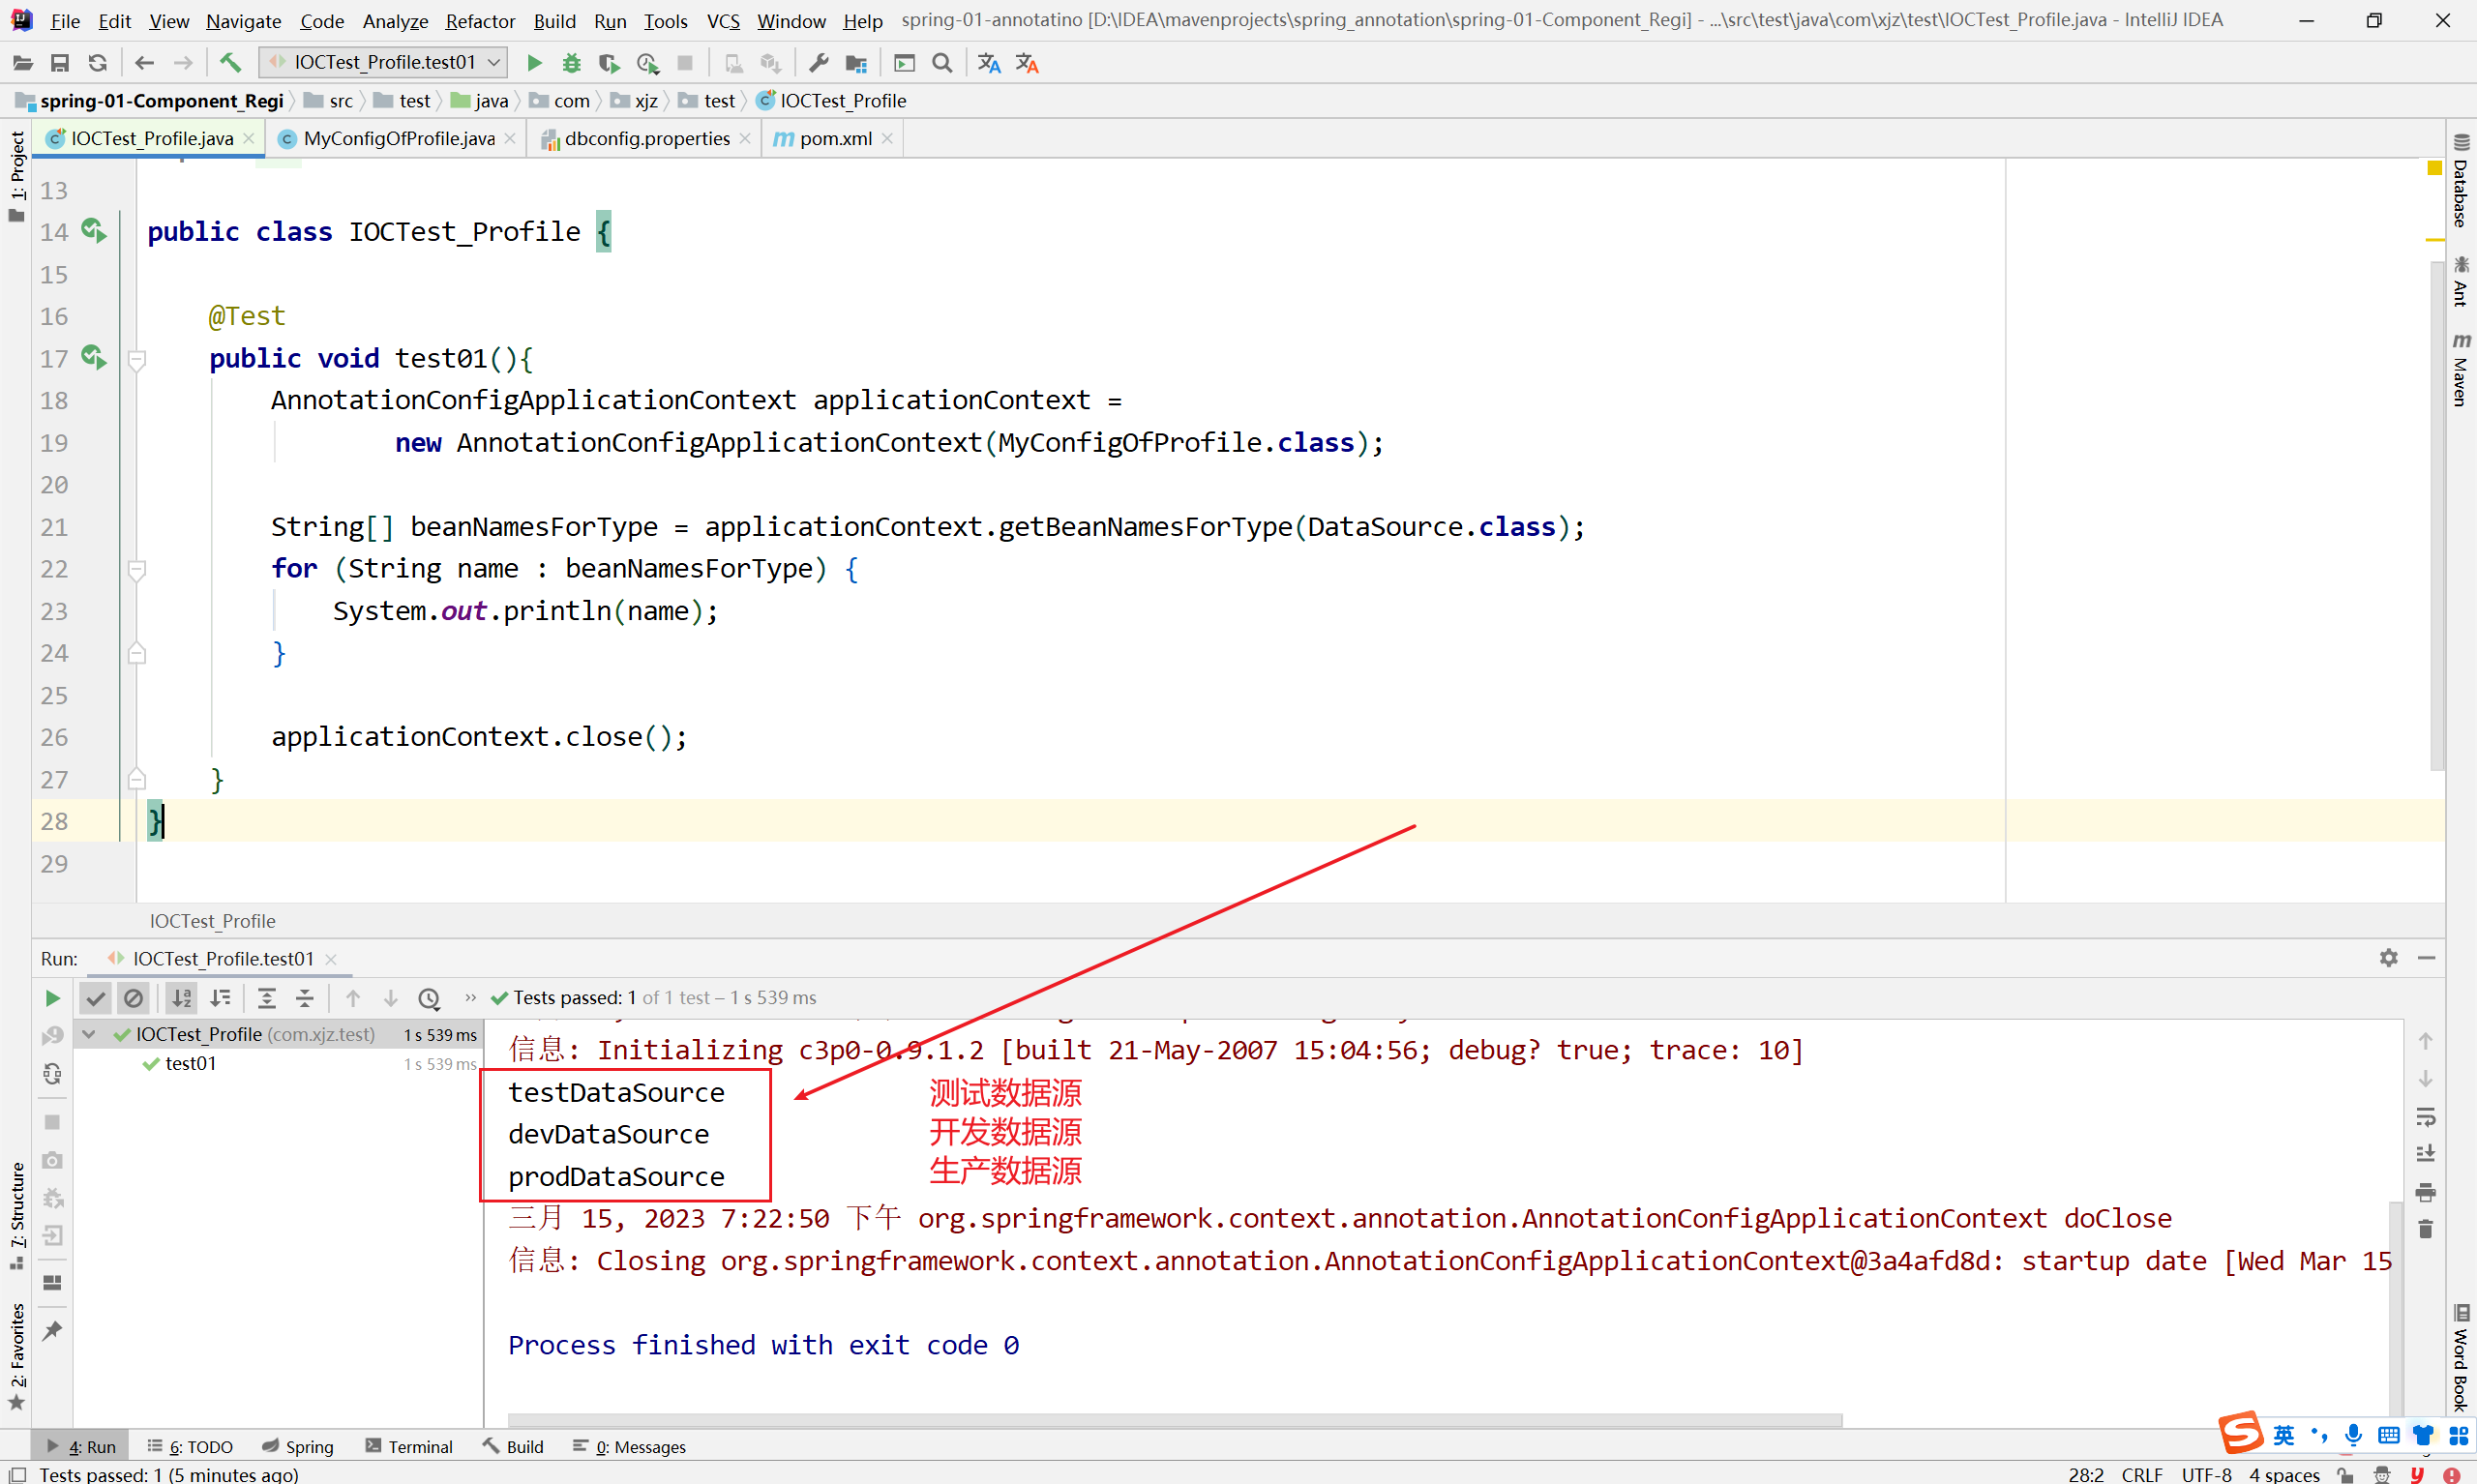Show more test toolbar actions chevron
This screenshot has height=1484, width=2477.
click(470, 998)
